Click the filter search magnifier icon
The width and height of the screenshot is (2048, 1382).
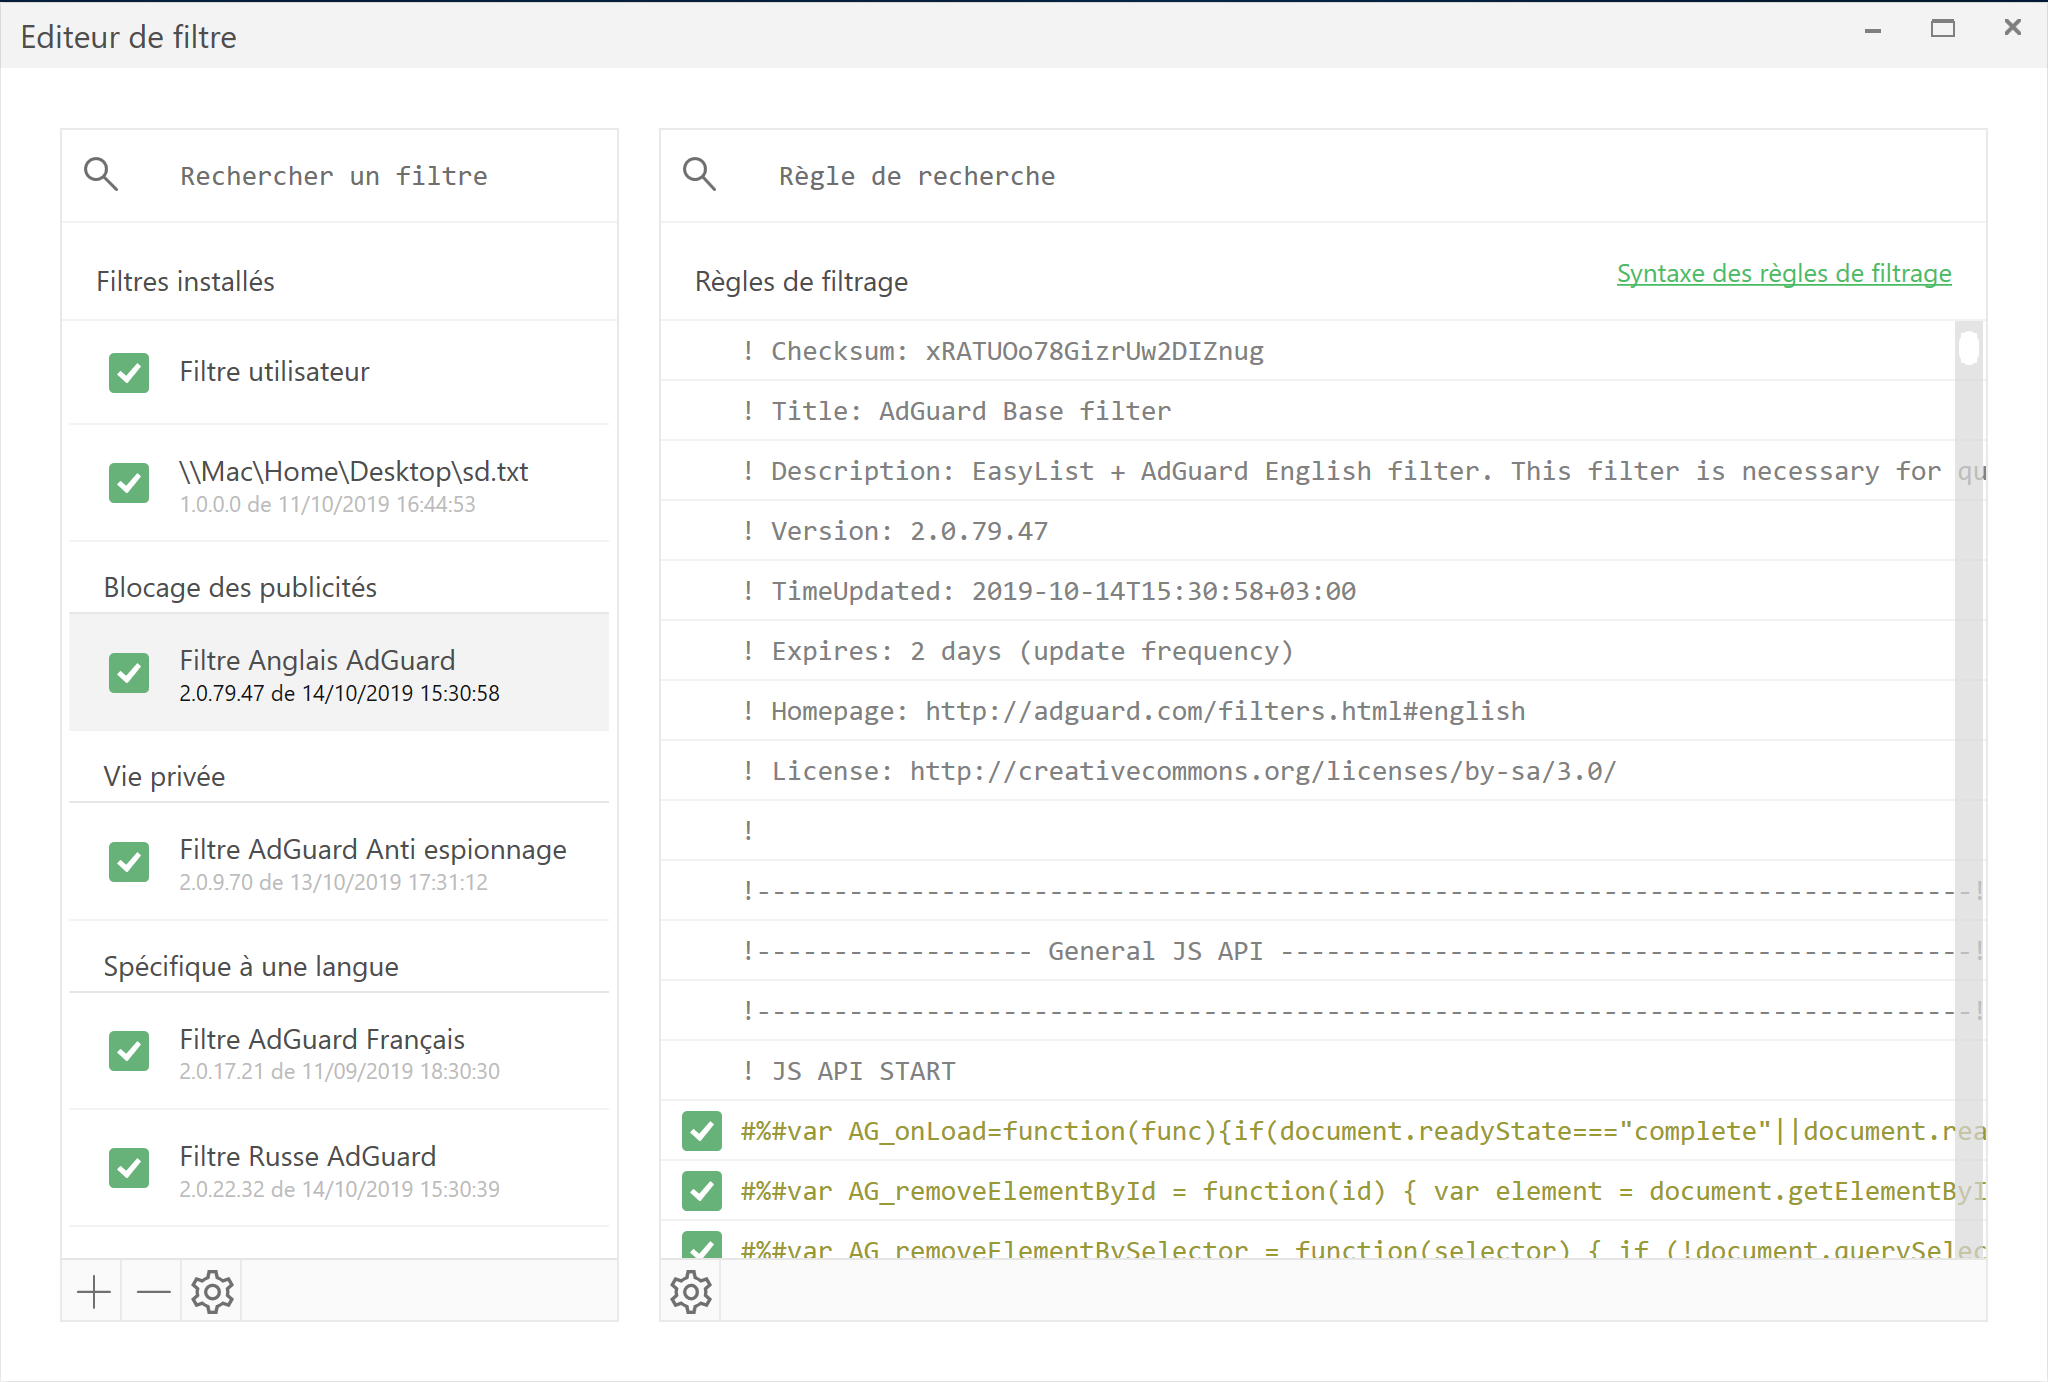pyautogui.click(x=101, y=175)
